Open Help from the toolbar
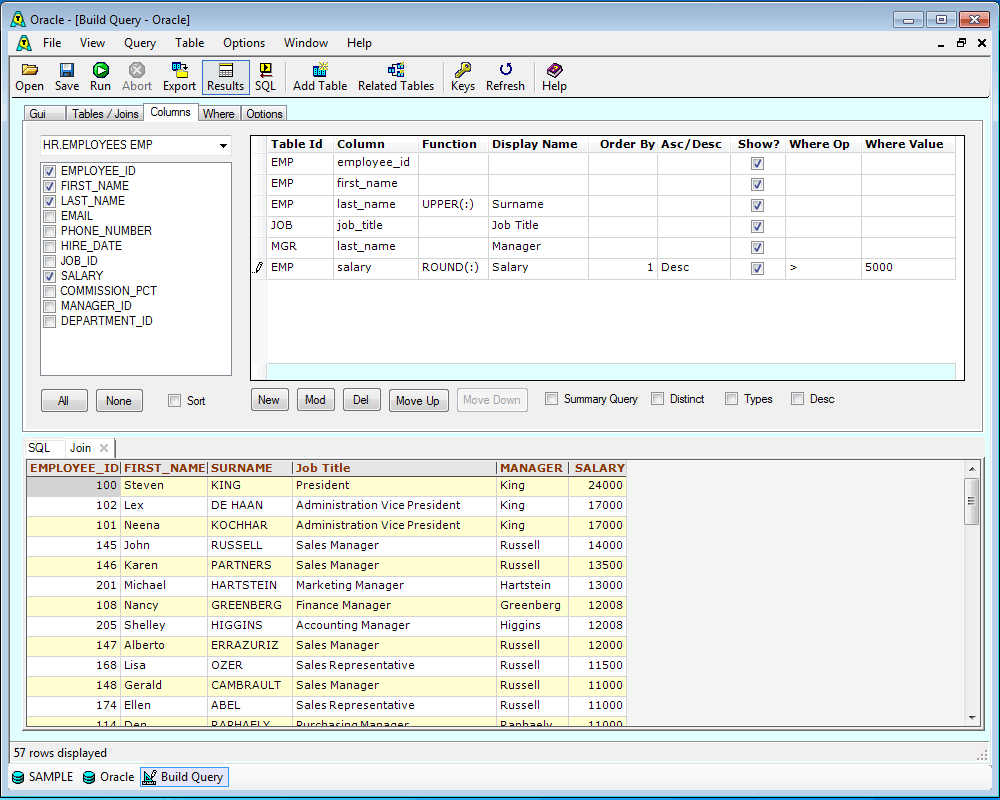 click(554, 77)
